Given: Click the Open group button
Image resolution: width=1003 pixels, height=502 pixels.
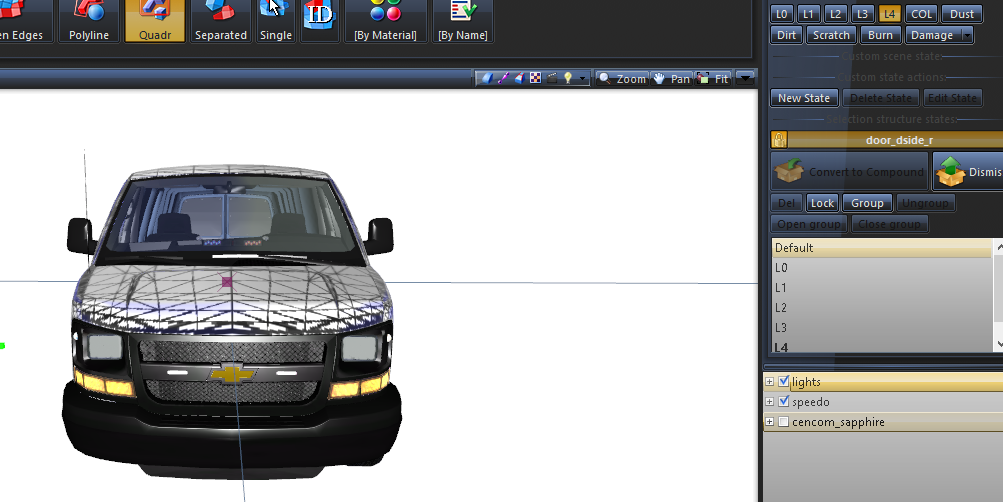Looking at the screenshot, I should (809, 224).
